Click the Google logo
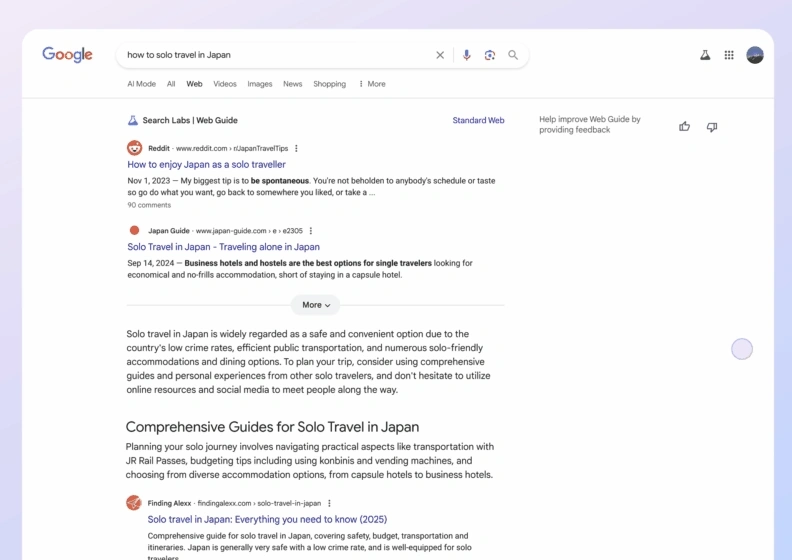The height and width of the screenshot is (560, 792). [x=67, y=54]
